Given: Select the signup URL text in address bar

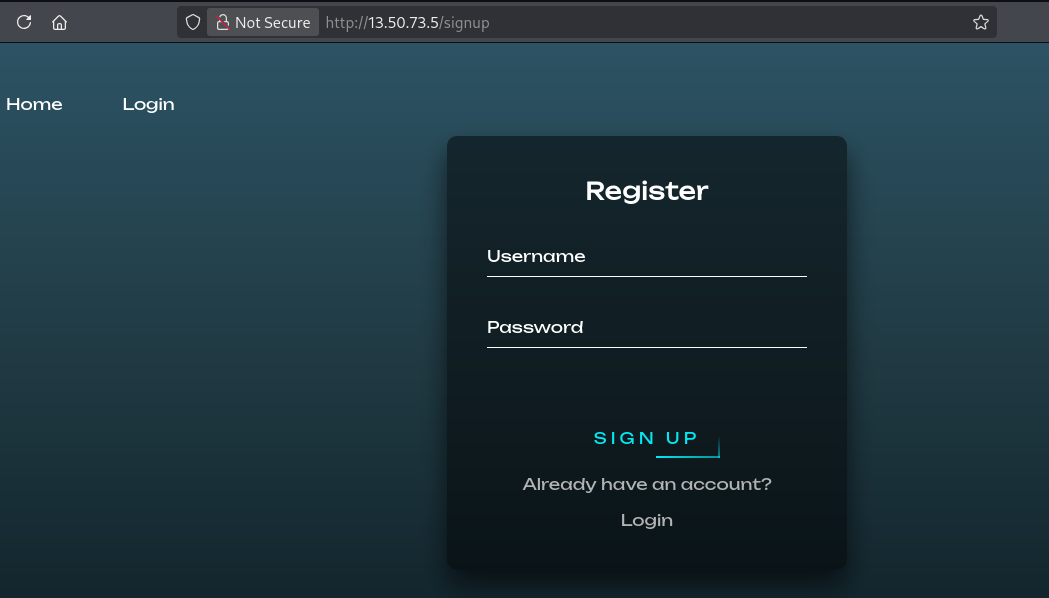Looking at the screenshot, I should [x=407, y=23].
